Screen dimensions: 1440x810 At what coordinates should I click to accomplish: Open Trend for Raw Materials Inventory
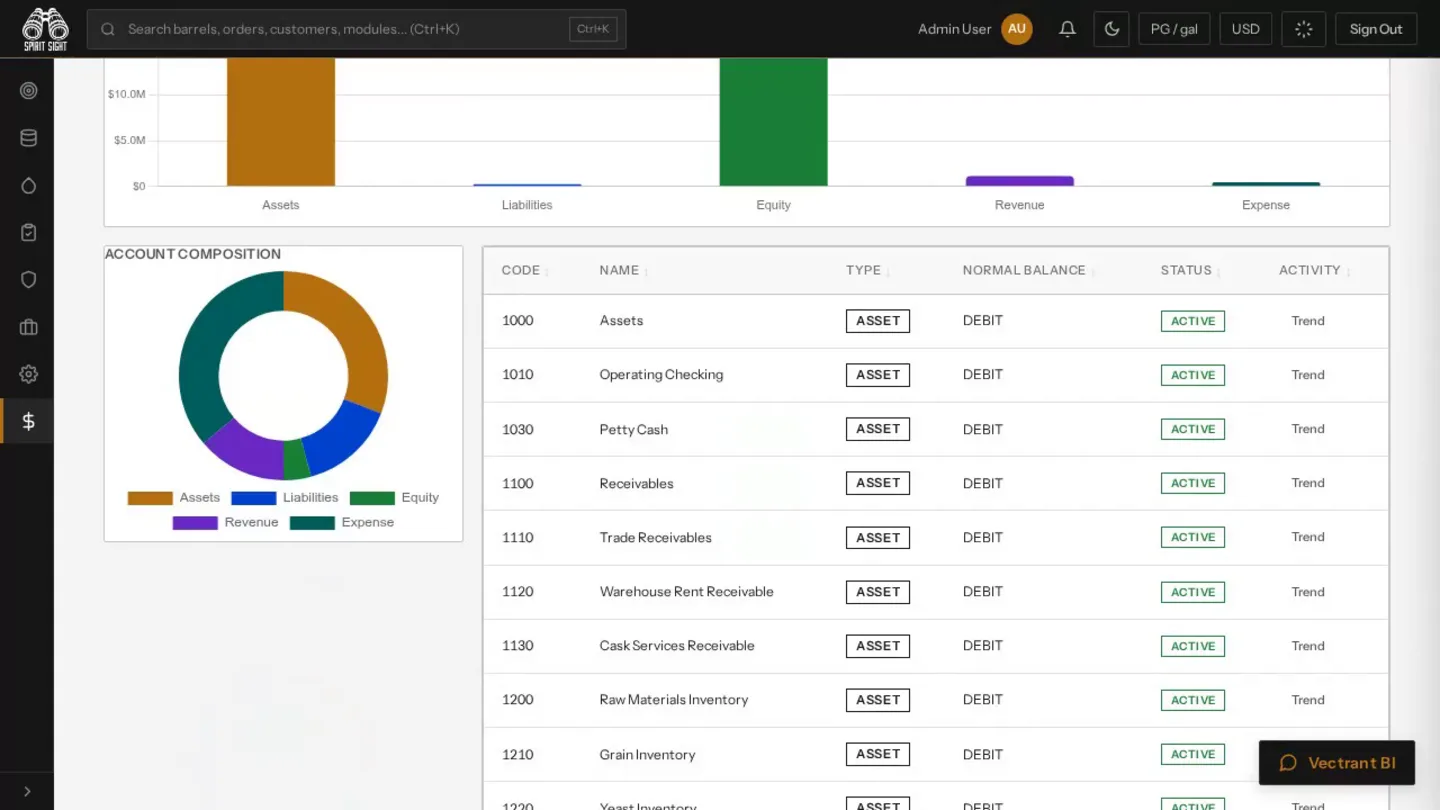click(1308, 700)
